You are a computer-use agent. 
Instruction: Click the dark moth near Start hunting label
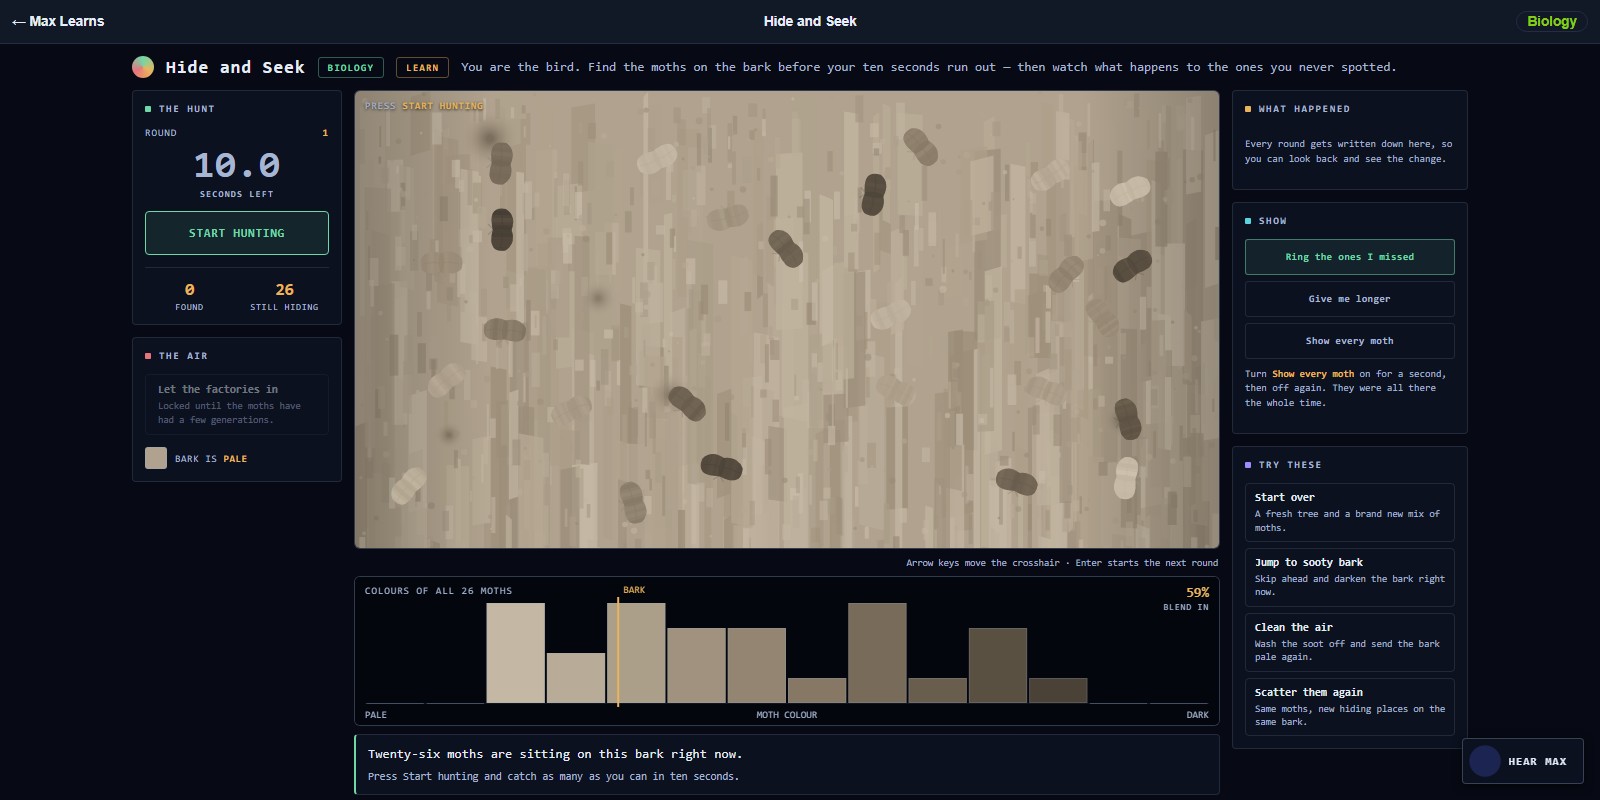(x=501, y=162)
